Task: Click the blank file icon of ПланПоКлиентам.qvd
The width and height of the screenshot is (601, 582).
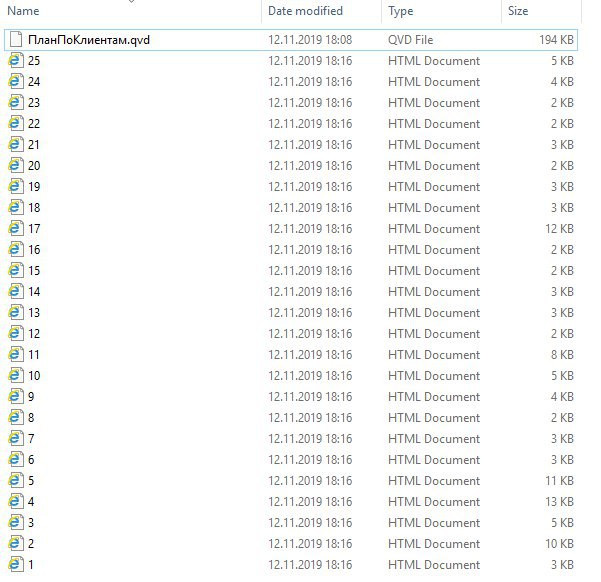Action: click(16, 39)
